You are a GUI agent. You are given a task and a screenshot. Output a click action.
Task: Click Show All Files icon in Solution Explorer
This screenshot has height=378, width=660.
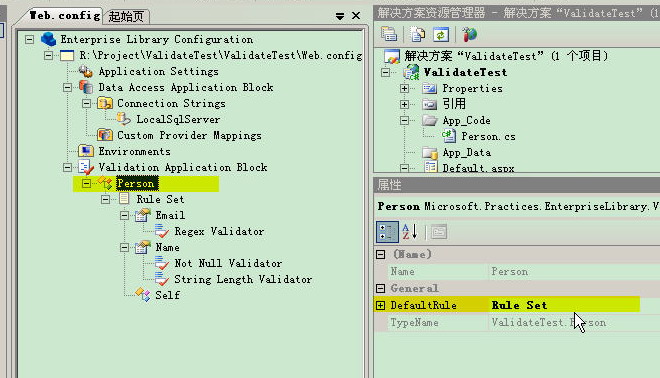pyautogui.click(x=417, y=34)
